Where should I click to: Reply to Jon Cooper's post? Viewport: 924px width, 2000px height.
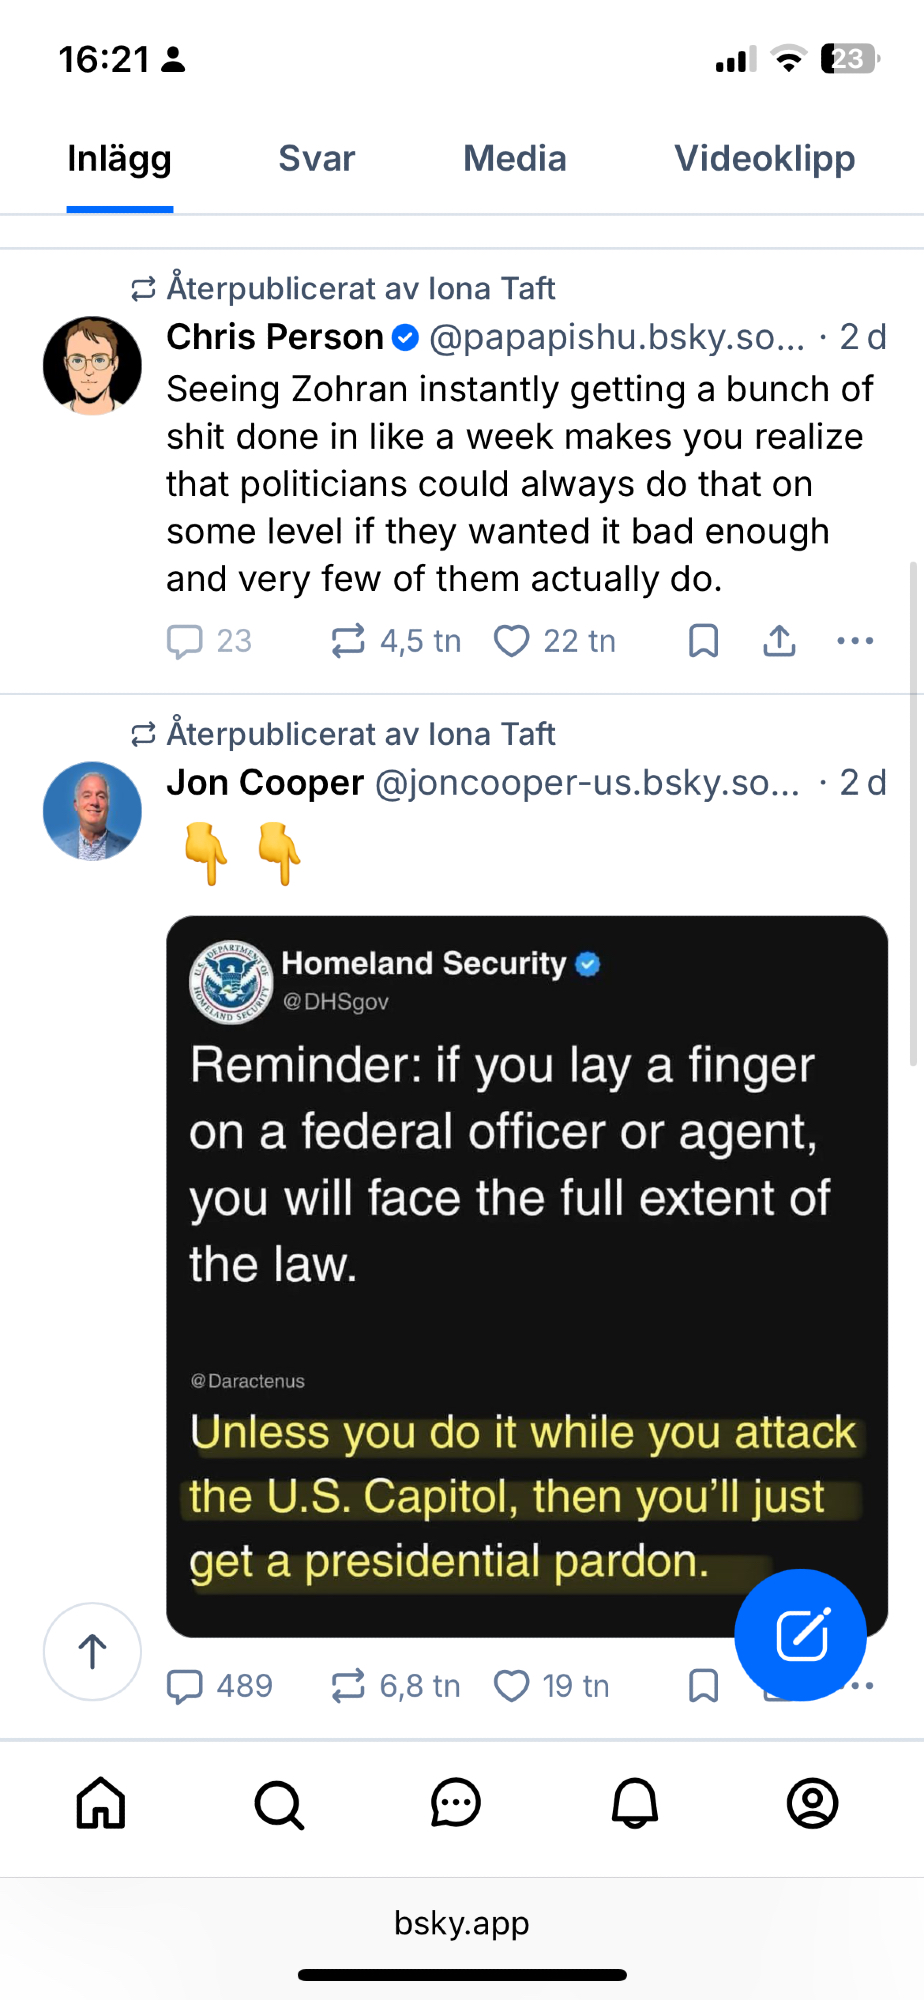[x=185, y=1686]
